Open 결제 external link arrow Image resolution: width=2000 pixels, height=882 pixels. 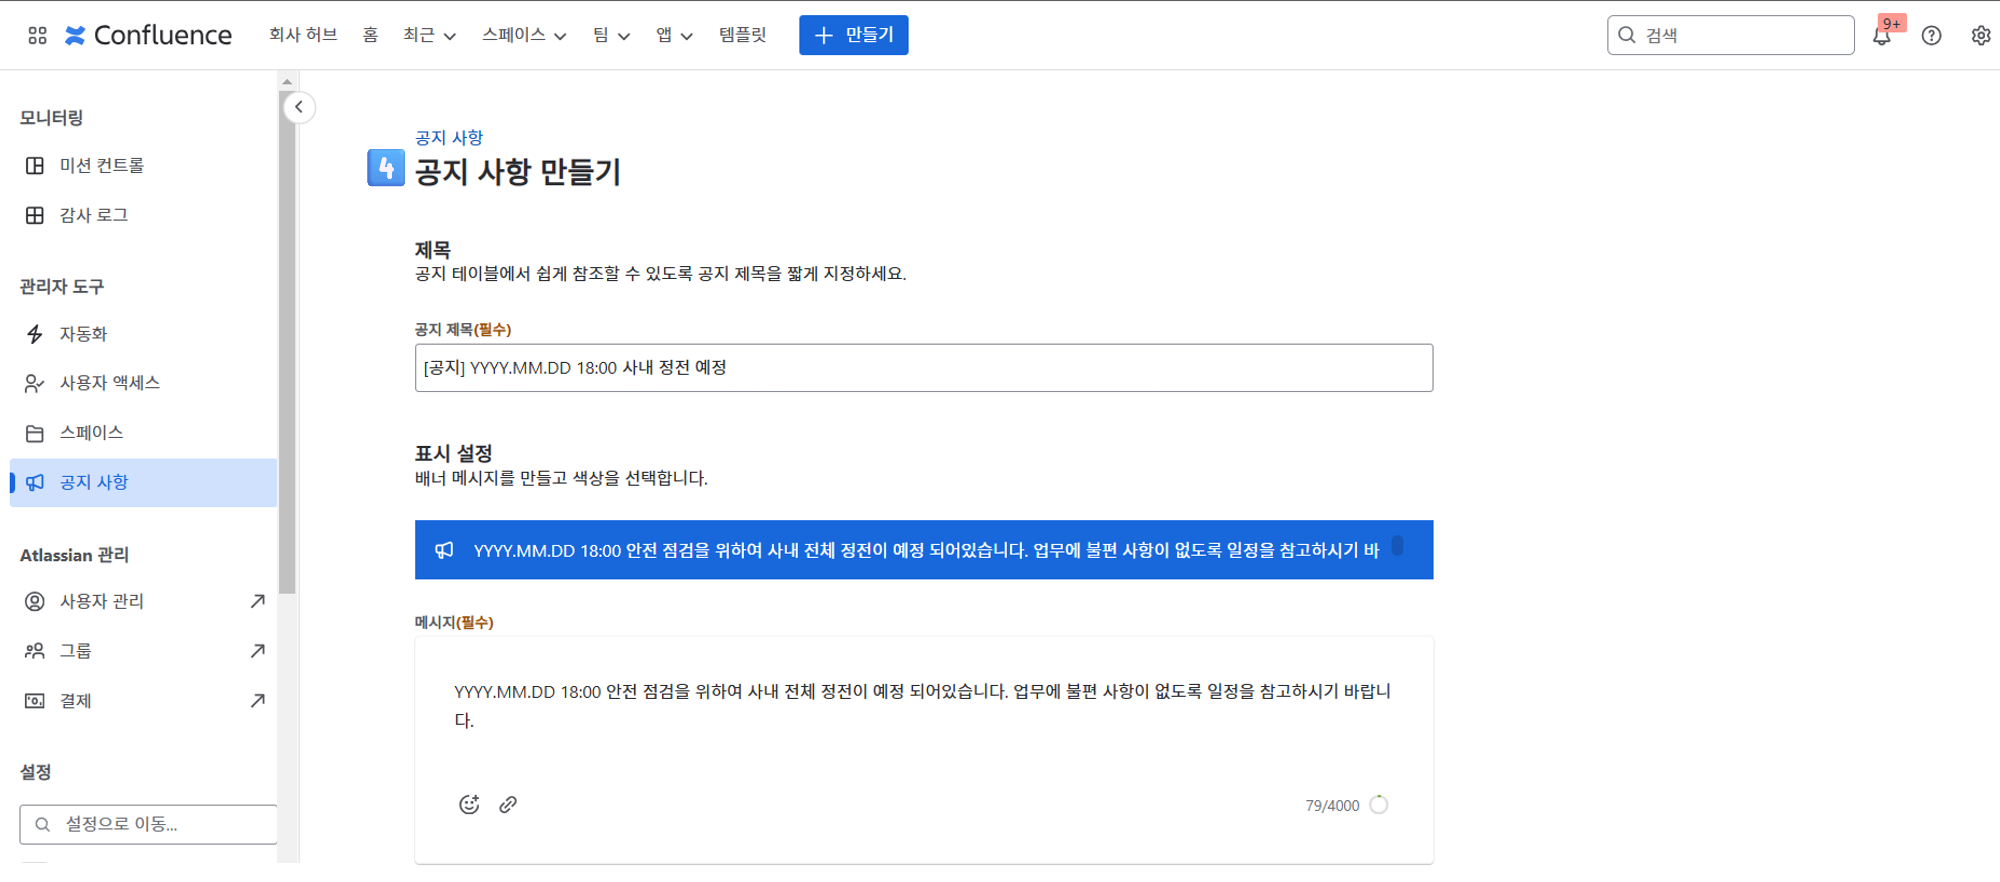(257, 701)
